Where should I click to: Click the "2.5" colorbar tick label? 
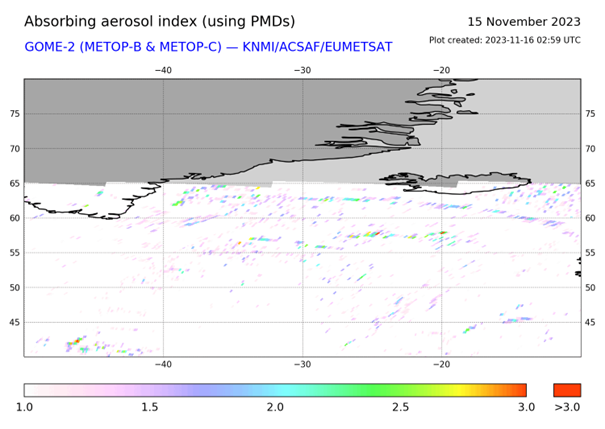point(400,408)
